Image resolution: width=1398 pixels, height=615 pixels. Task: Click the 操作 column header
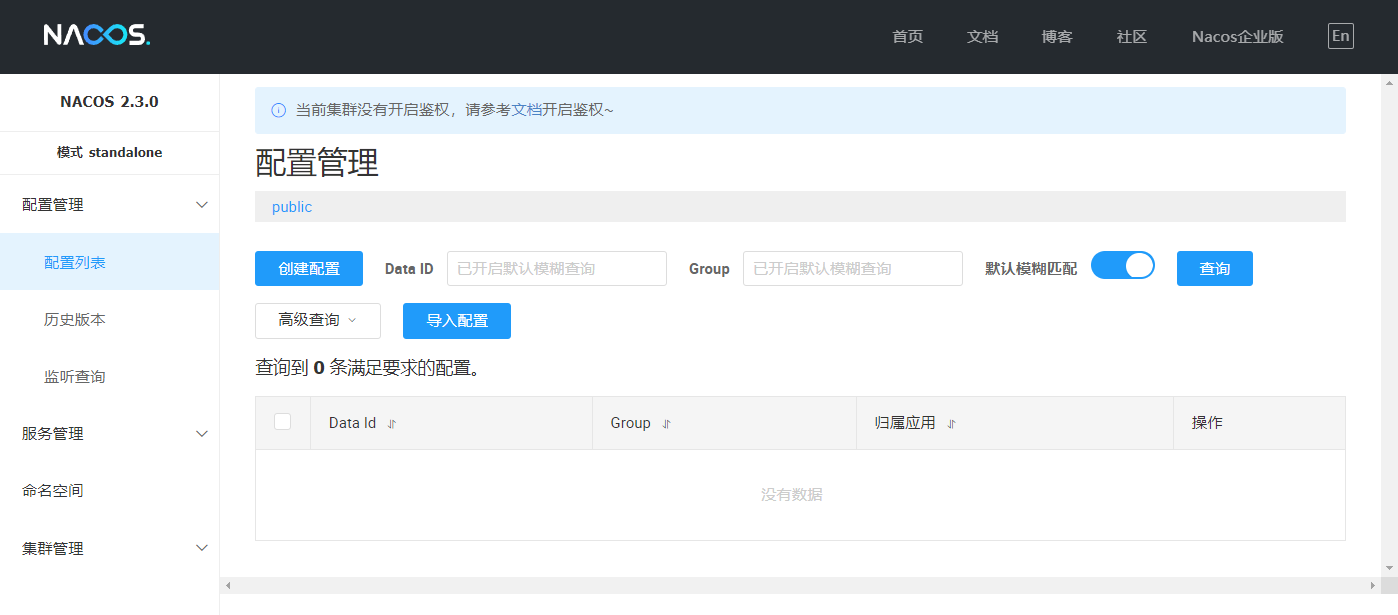(1207, 423)
